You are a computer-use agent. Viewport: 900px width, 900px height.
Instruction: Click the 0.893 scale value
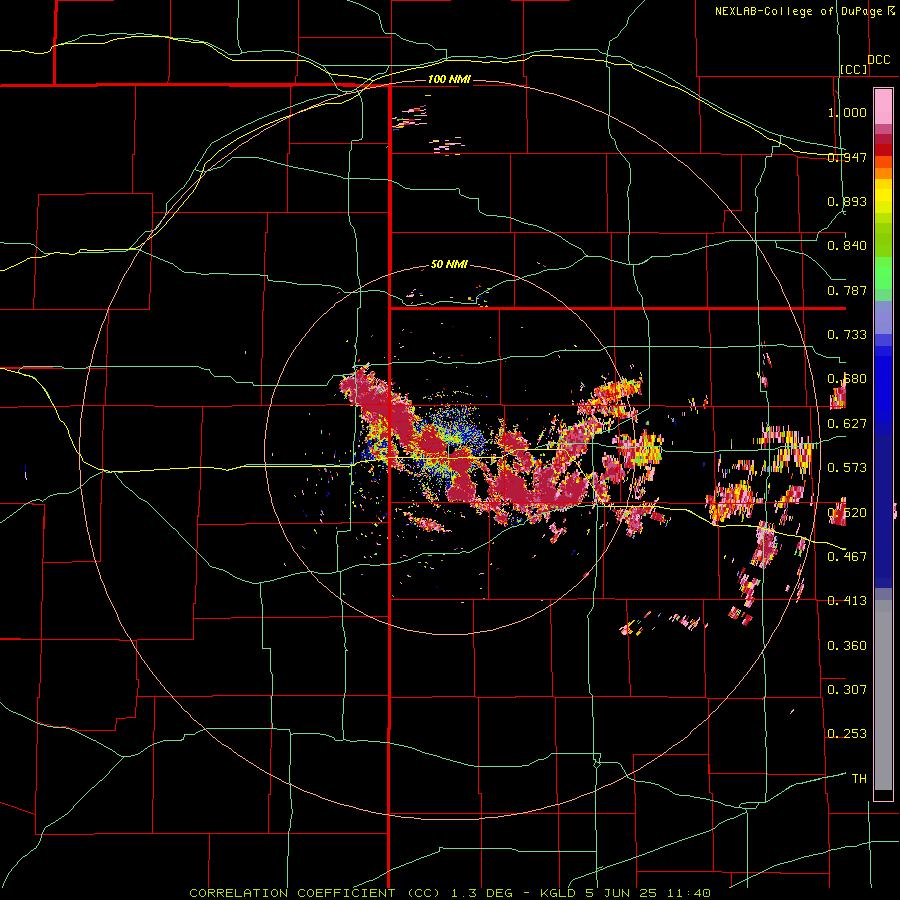click(847, 201)
